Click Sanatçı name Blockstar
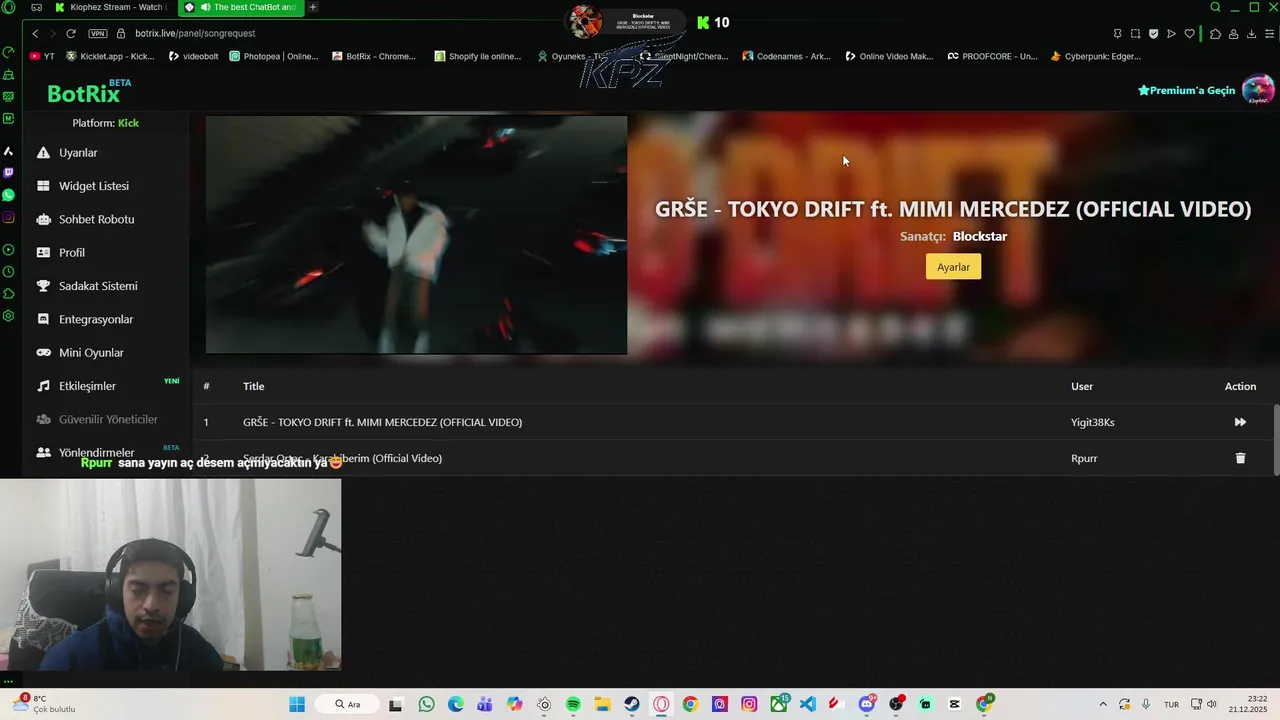Viewport: 1280px width, 720px height. pyautogui.click(x=980, y=237)
